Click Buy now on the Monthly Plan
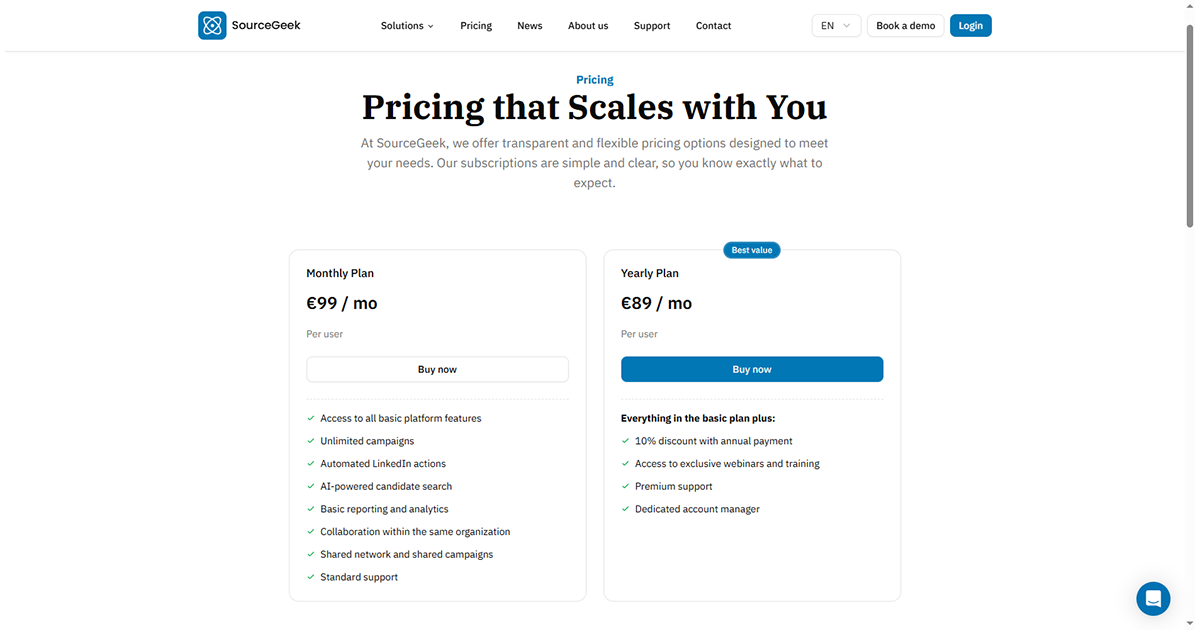1200x630 pixels. tap(437, 369)
